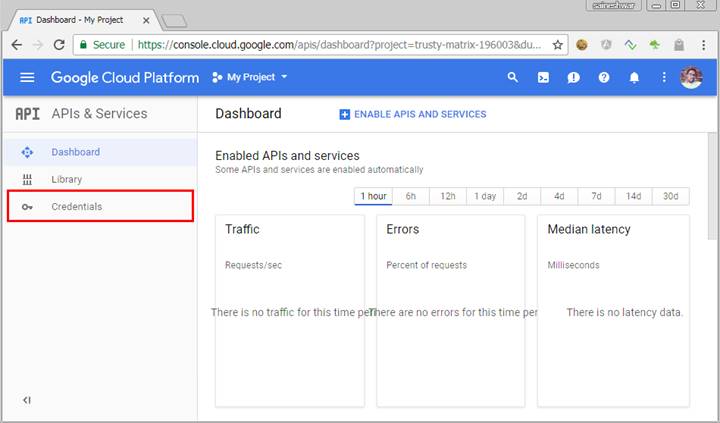Open the My Project selector dropdown
Image resolution: width=720 pixels, height=423 pixels.
(250, 77)
